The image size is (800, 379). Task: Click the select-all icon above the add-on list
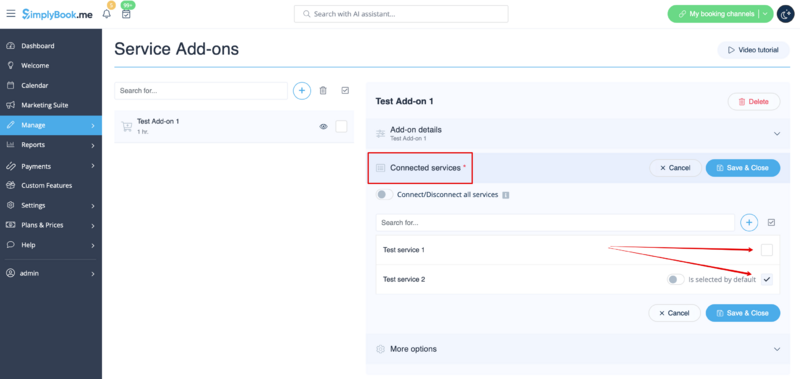coord(345,90)
